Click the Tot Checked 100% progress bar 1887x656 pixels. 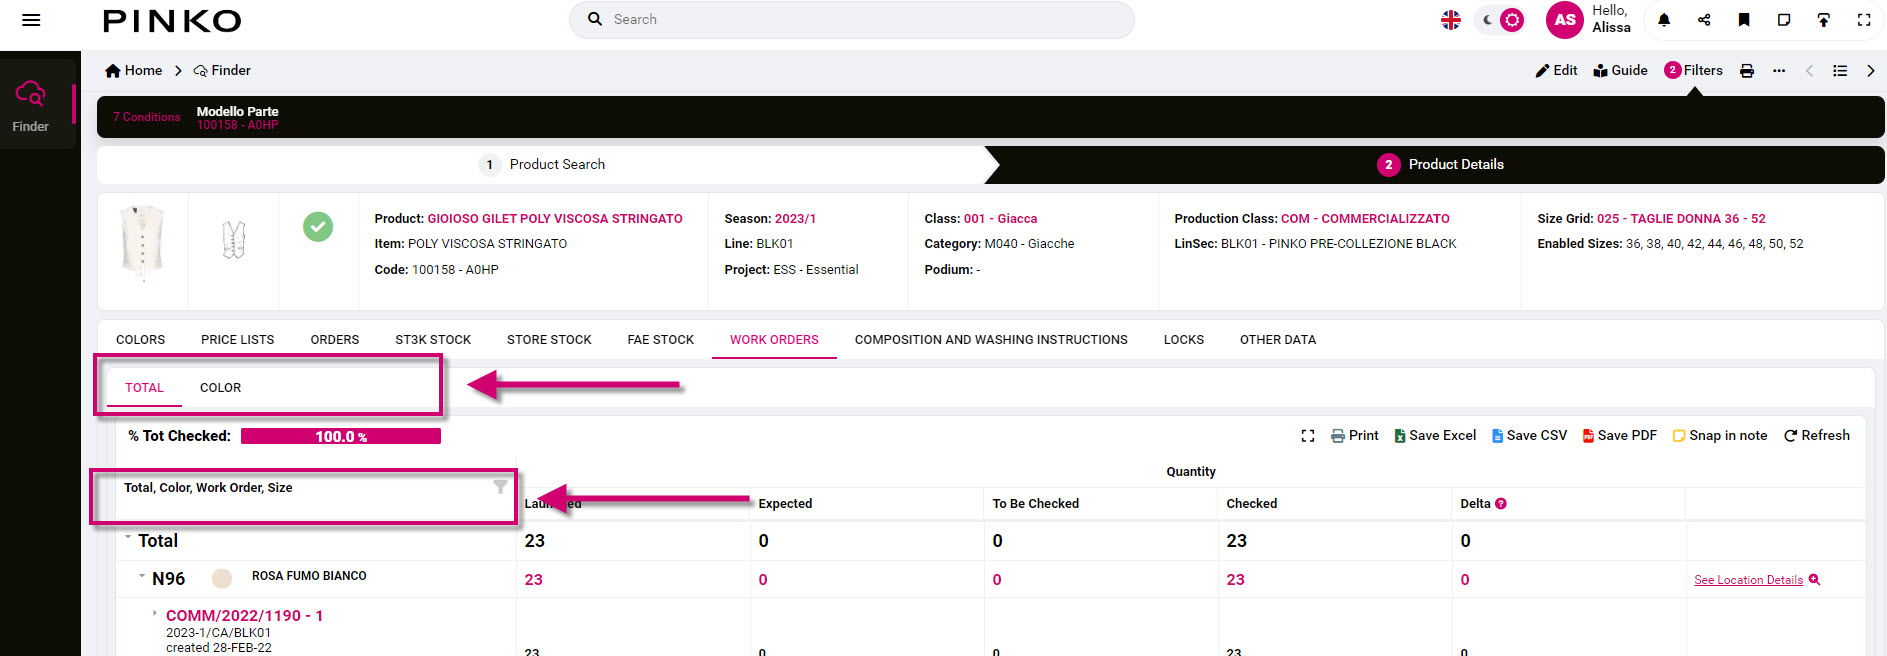(341, 436)
